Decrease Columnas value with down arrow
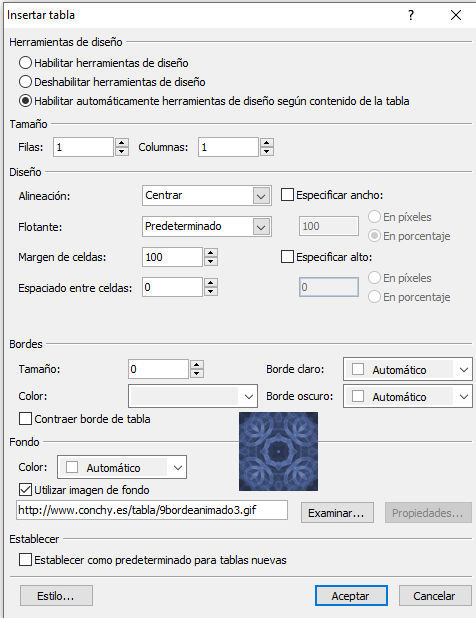The width and height of the screenshot is (476, 618). point(267,151)
